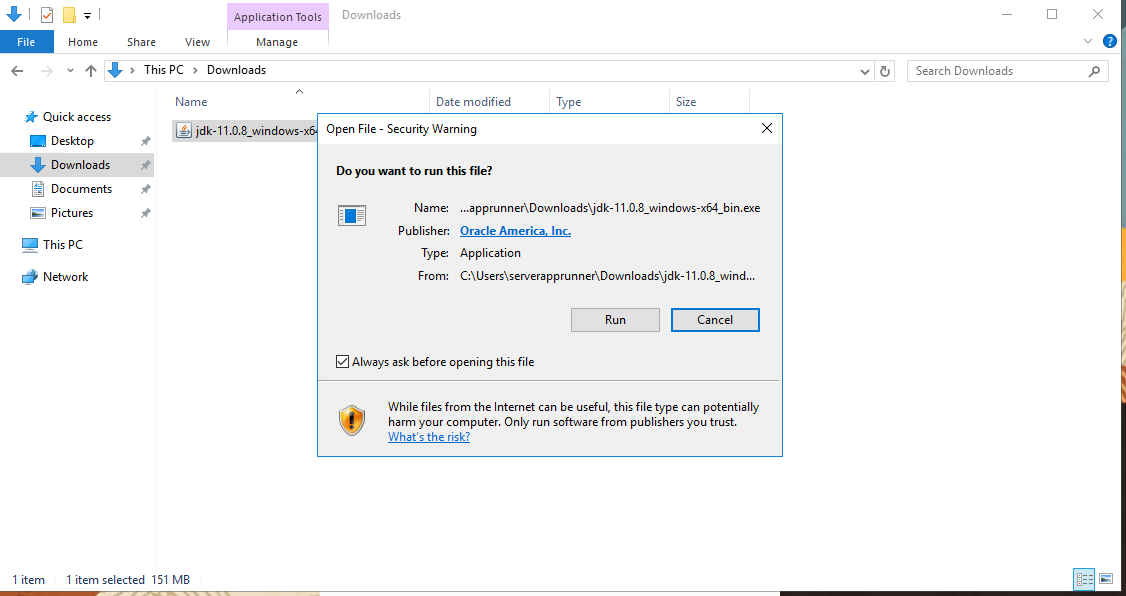Open the What's the risk? link
Screen dimensions: 1126x596
pyautogui.click(x=429, y=437)
